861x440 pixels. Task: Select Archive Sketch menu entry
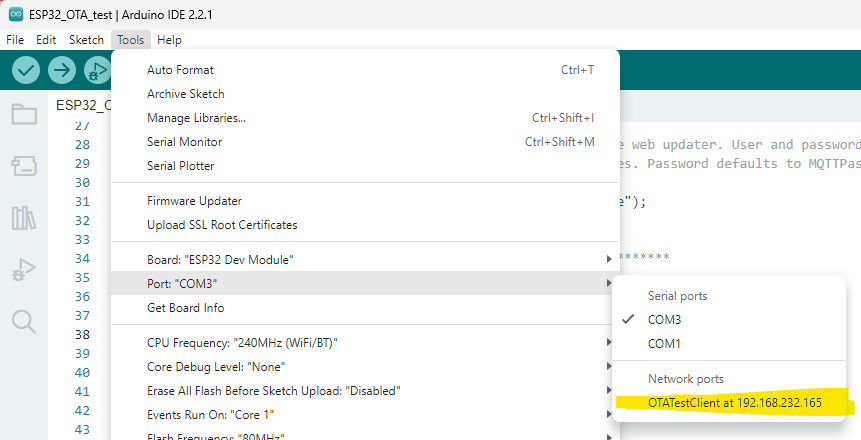[x=365, y=94]
